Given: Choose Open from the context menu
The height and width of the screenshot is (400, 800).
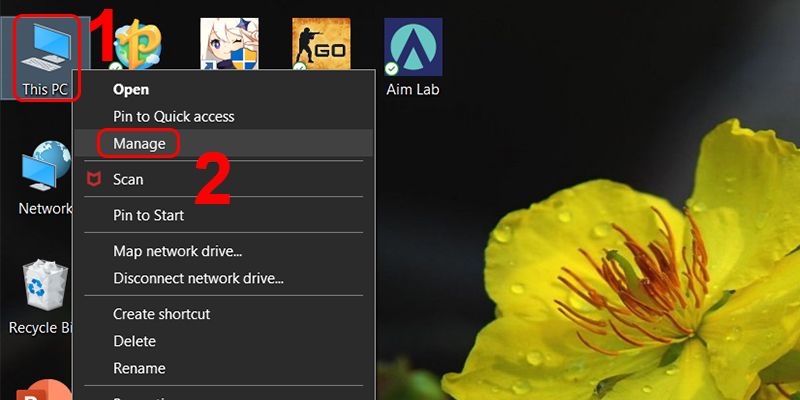Looking at the screenshot, I should coord(131,89).
